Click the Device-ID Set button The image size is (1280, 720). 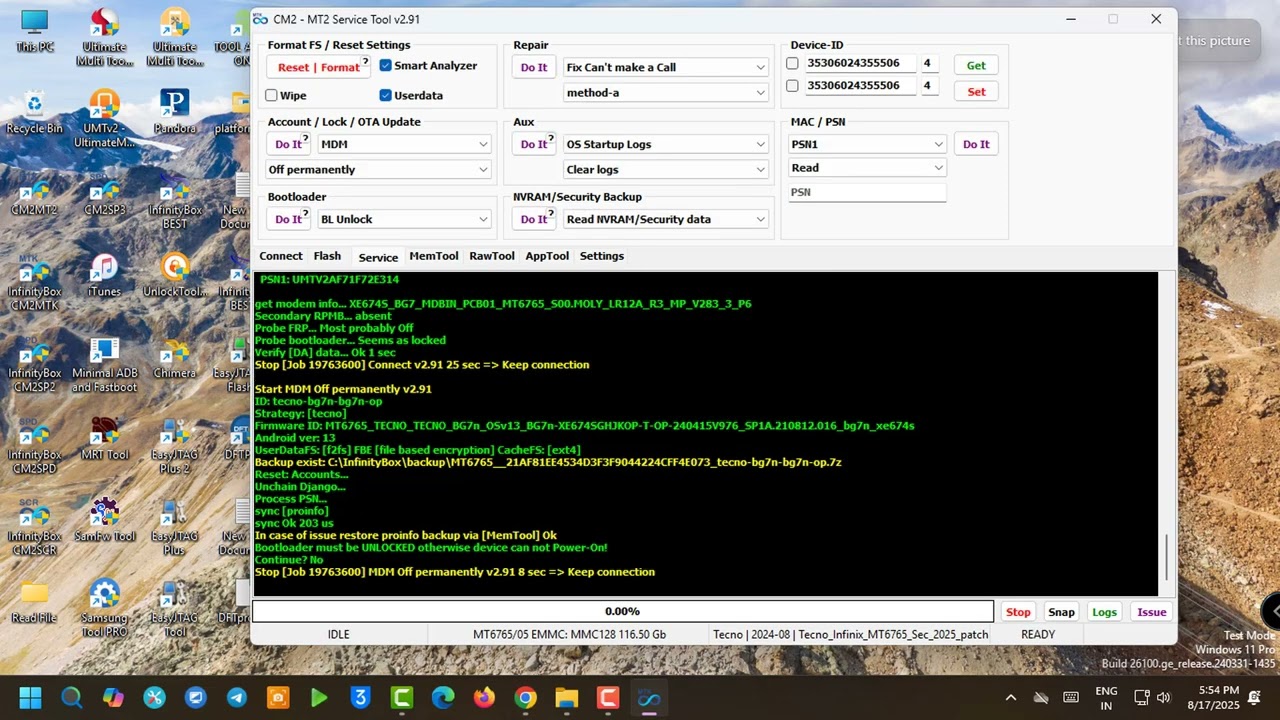pyautogui.click(x=976, y=91)
